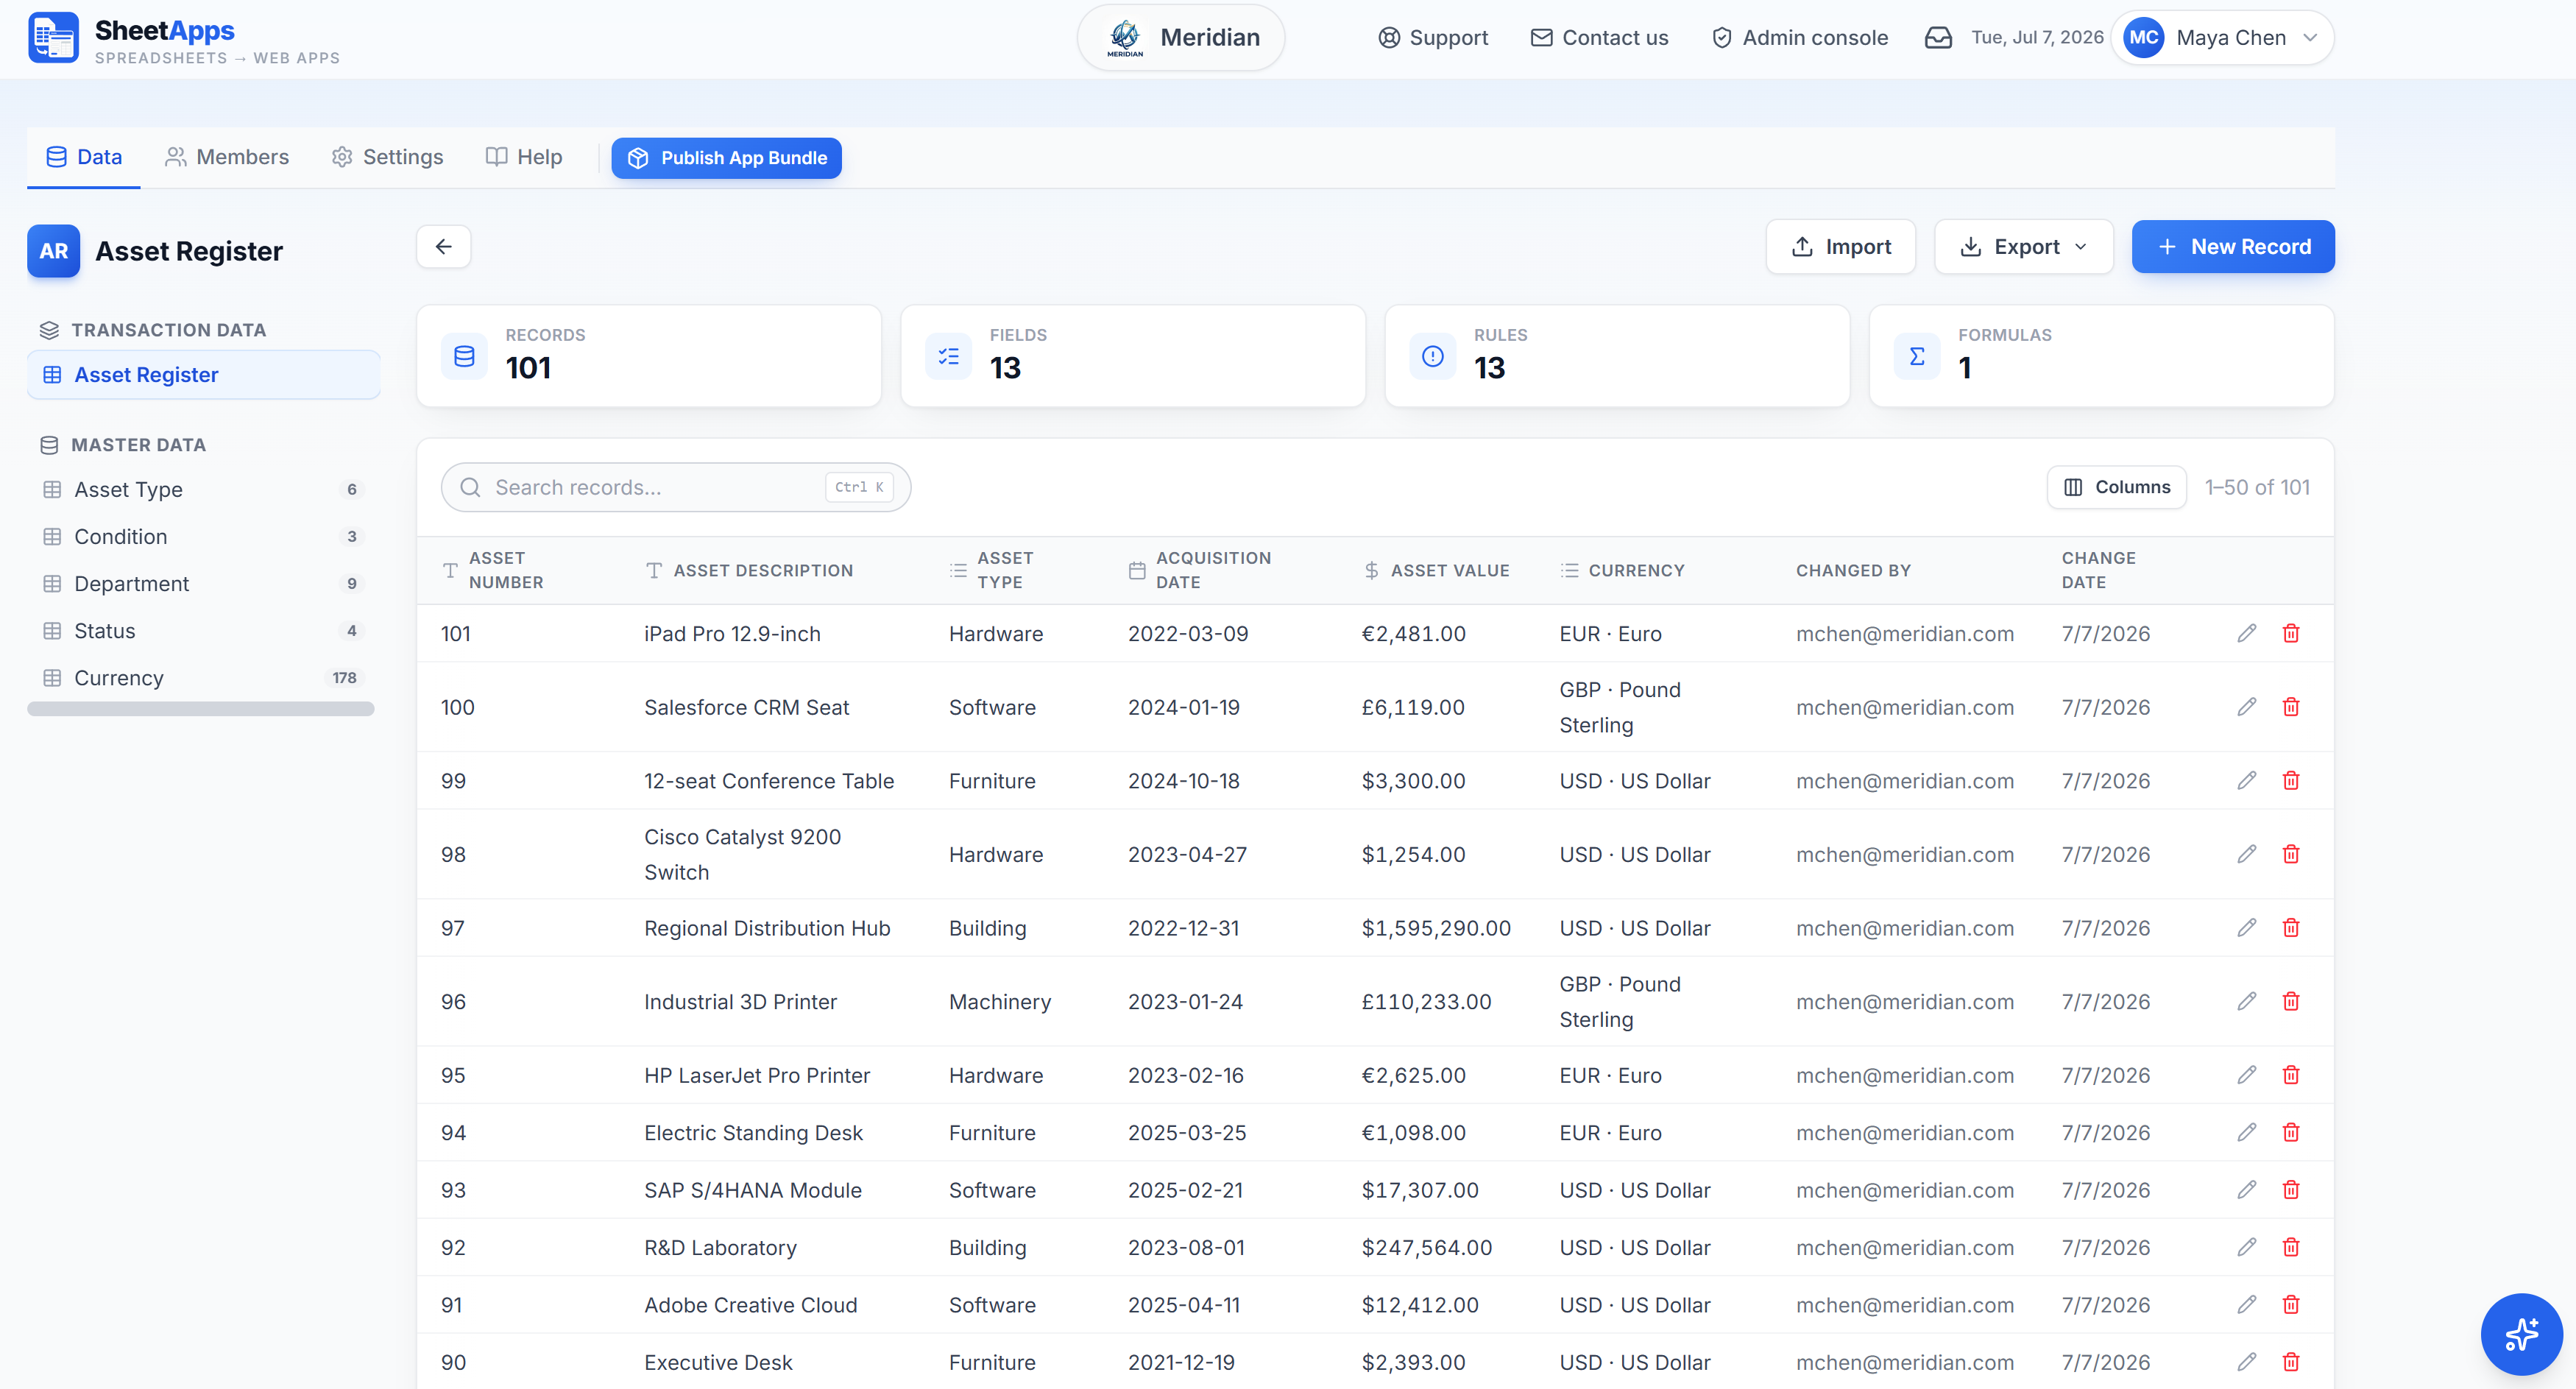Screen dimensions: 2576x1389
Task: Edit the Regional Distribution Hub record
Action: 2247,928
